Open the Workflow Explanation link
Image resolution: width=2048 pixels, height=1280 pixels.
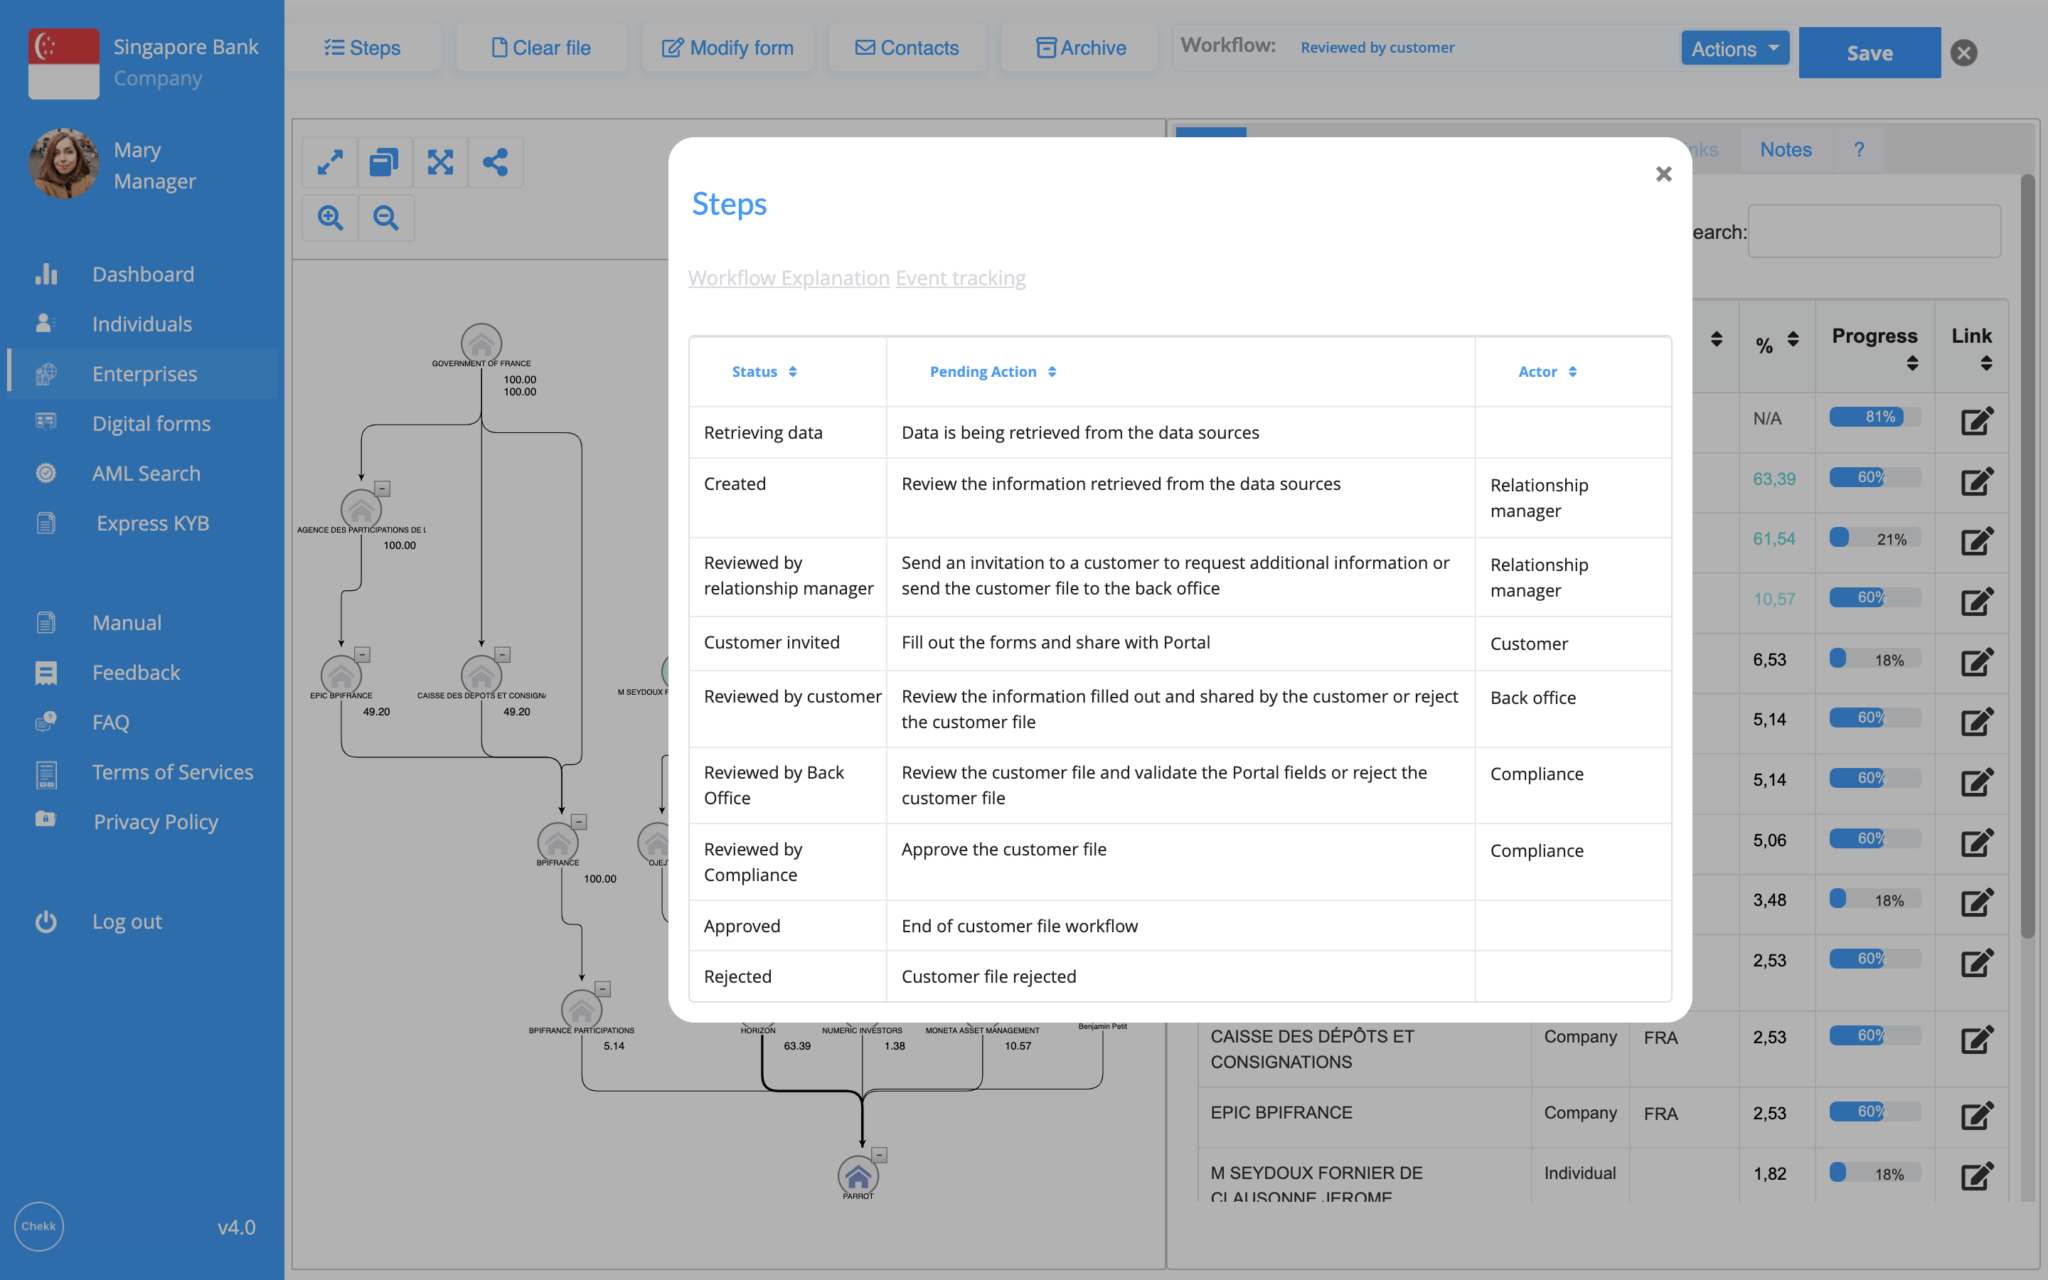point(788,278)
